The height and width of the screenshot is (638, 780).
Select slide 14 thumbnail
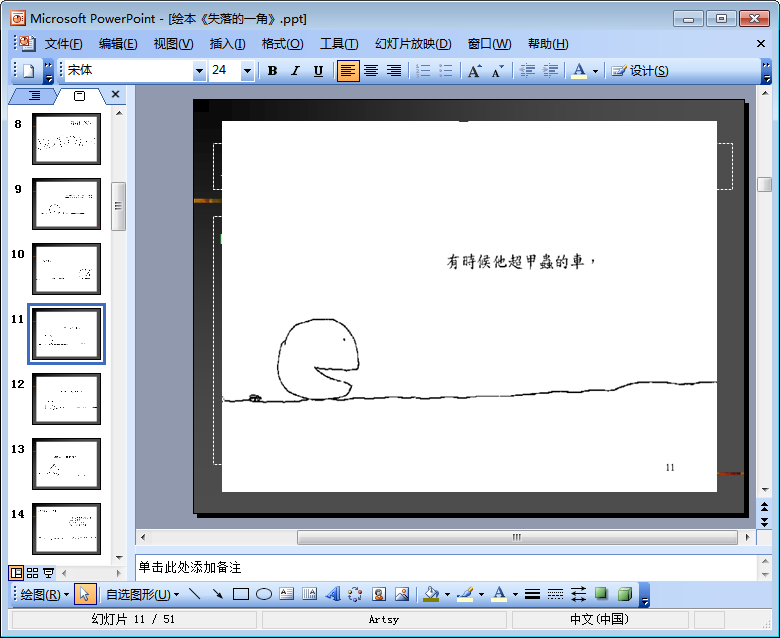66,529
